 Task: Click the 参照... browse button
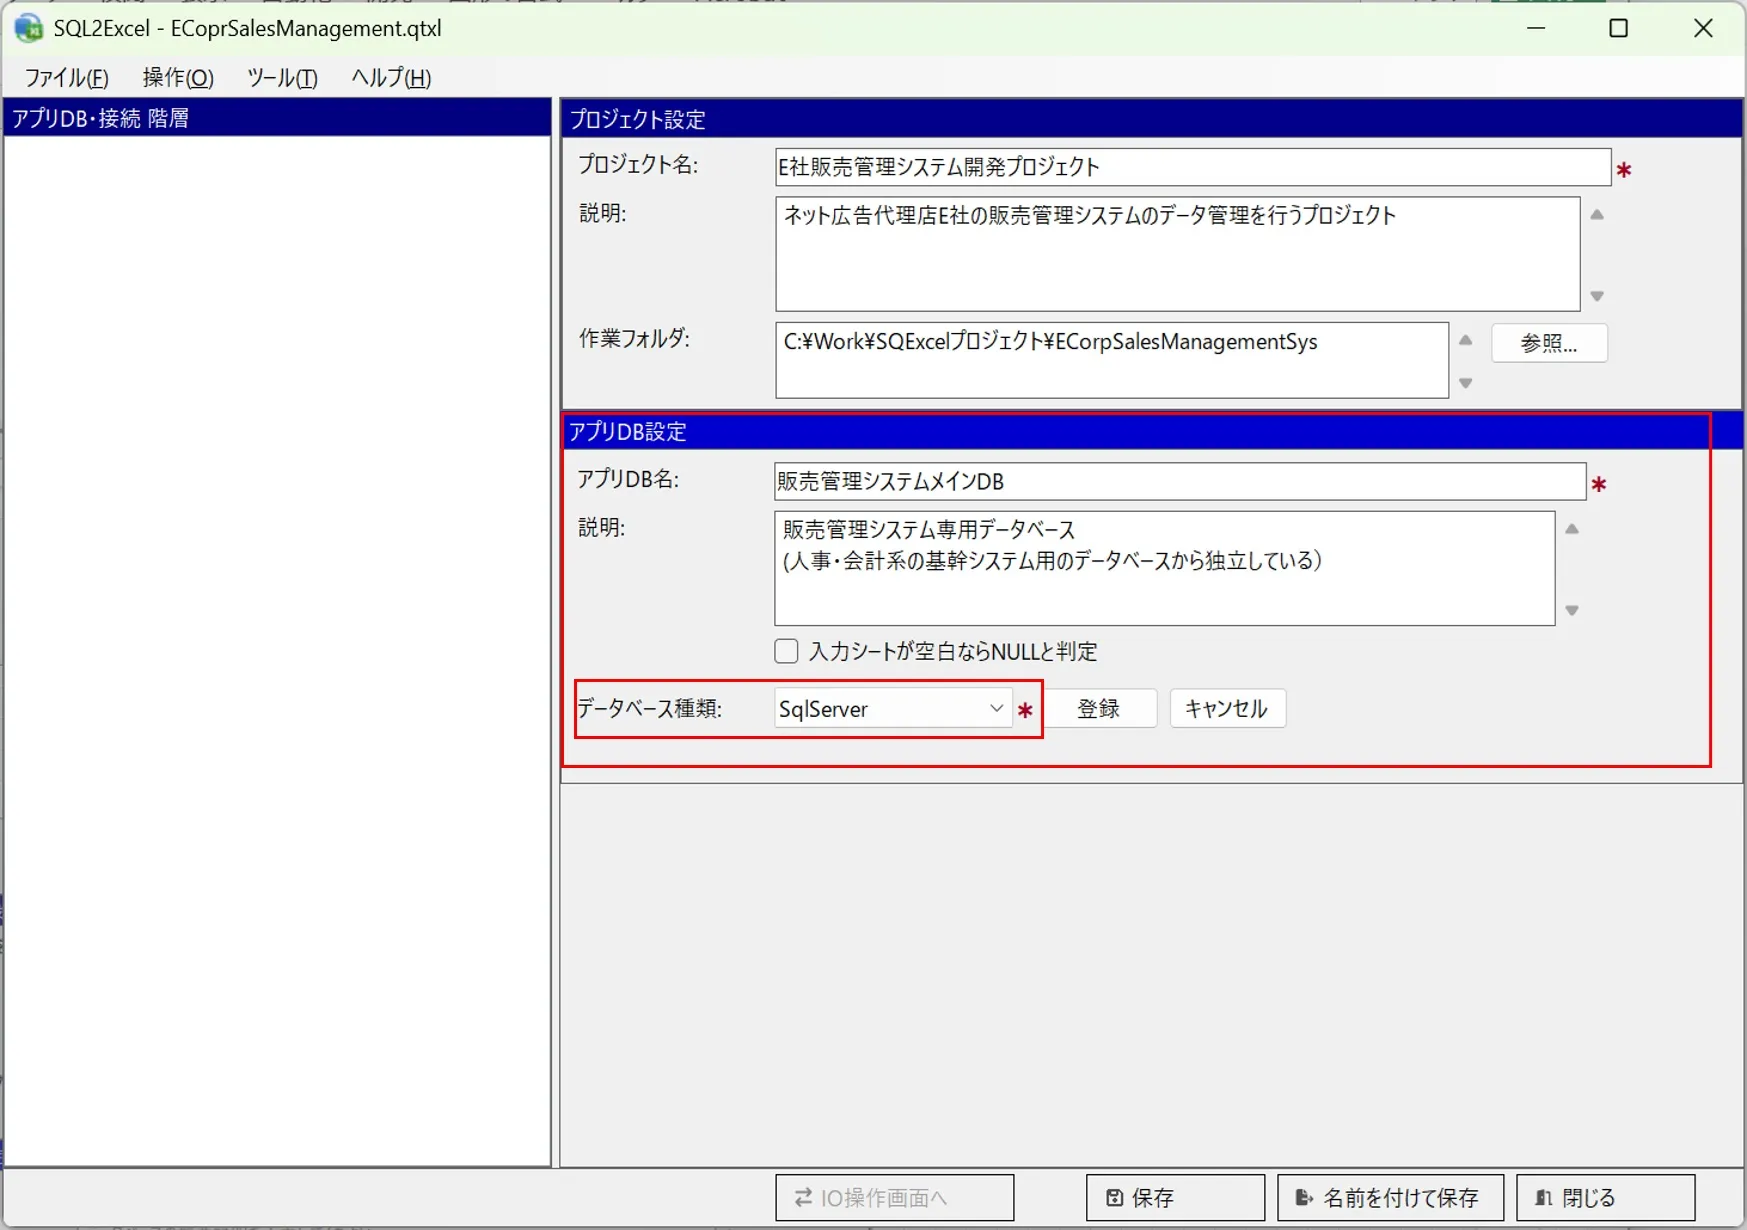pos(1549,343)
